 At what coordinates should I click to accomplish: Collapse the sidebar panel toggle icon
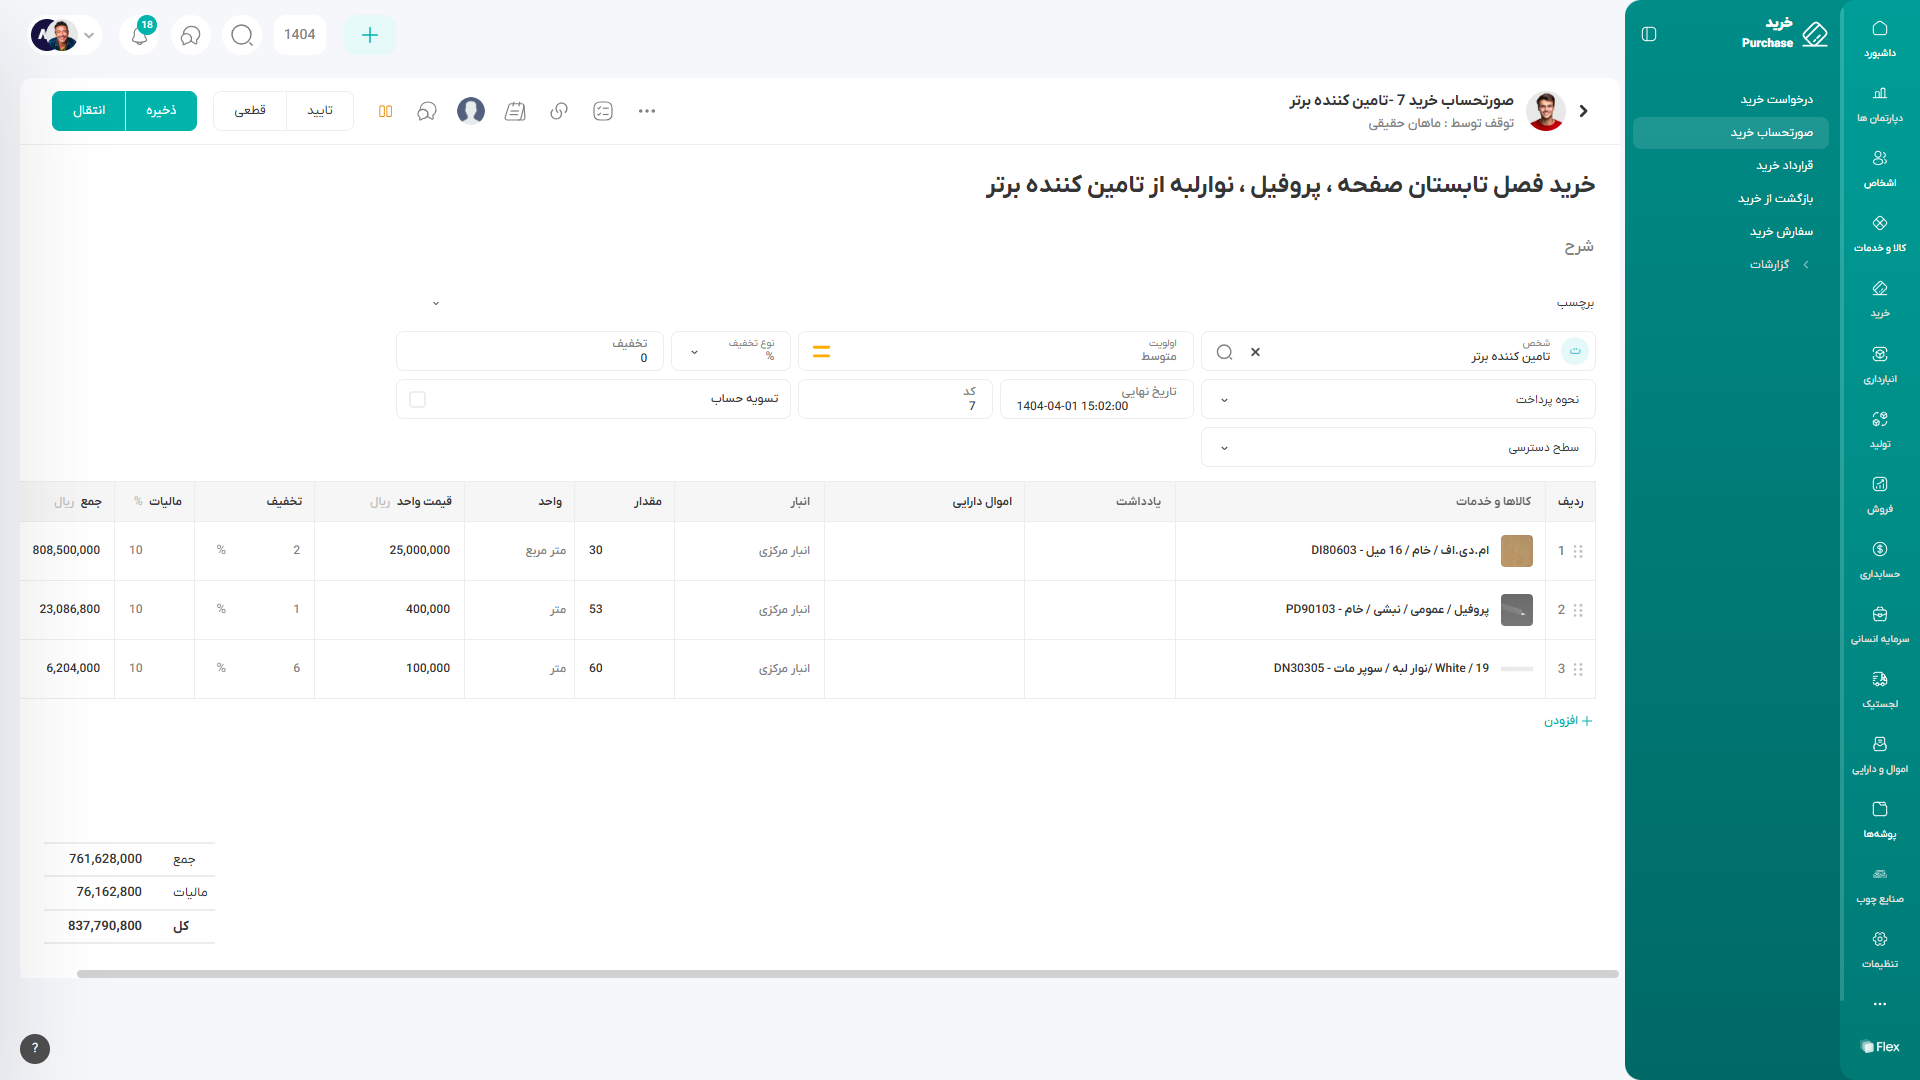click(1649, 35)
